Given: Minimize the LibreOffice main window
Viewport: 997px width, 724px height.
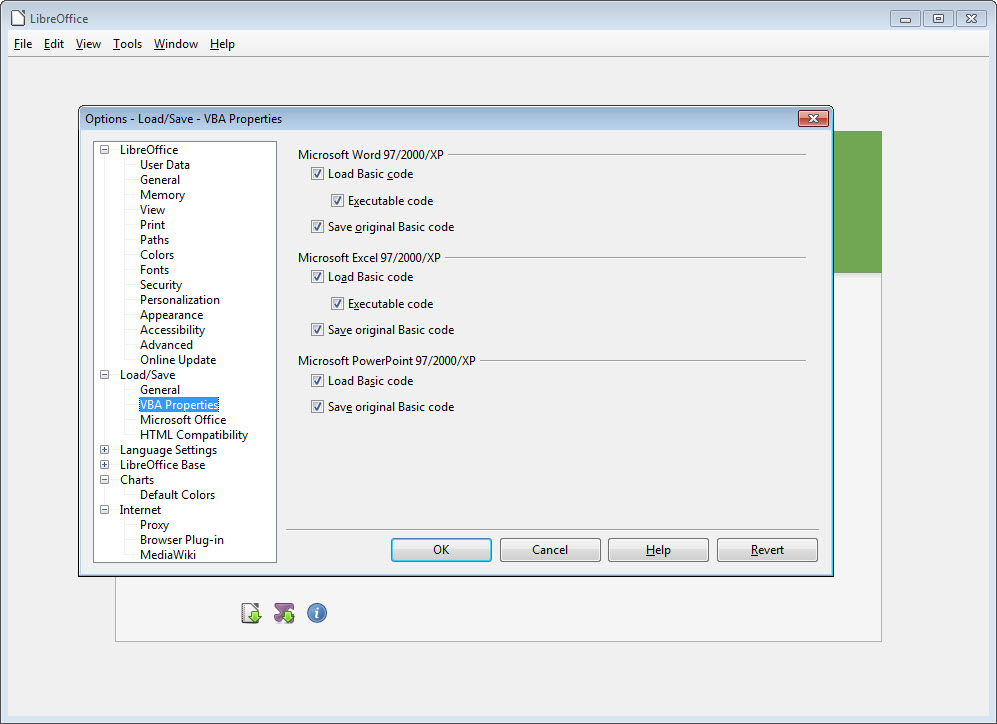Looking at the screenshot, I should click(x=905, y=18).
